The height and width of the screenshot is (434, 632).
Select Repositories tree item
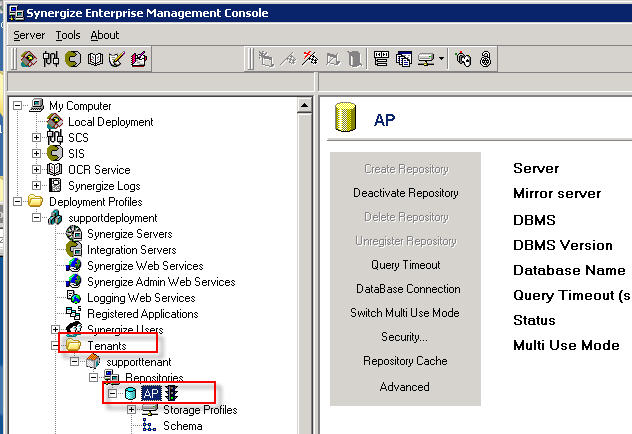[154, 377]
